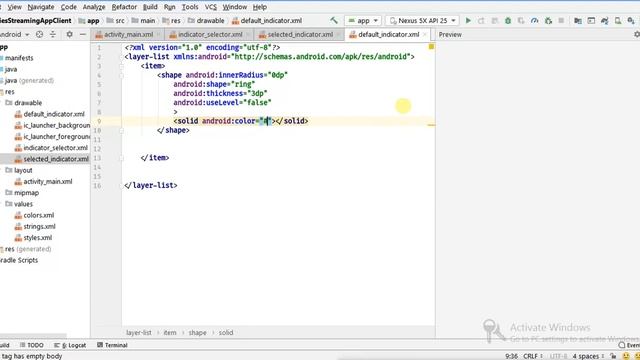This screenshot has width=640, height=360.
Task: Open the Android project view dropdown
Action: click(x=15, y=35)
